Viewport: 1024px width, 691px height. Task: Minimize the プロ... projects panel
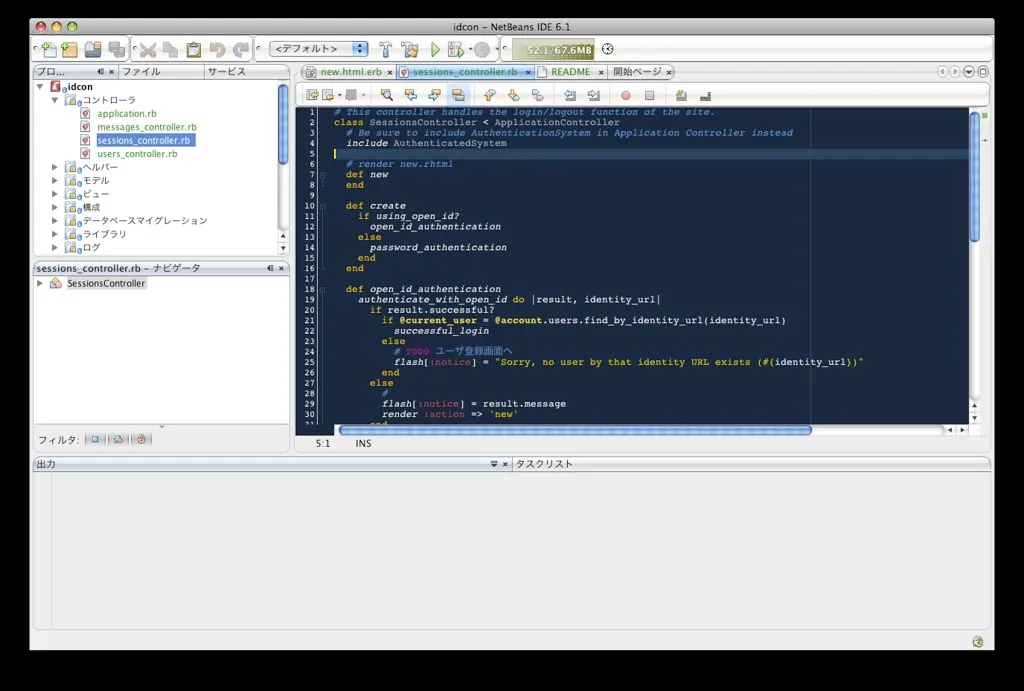100,72
